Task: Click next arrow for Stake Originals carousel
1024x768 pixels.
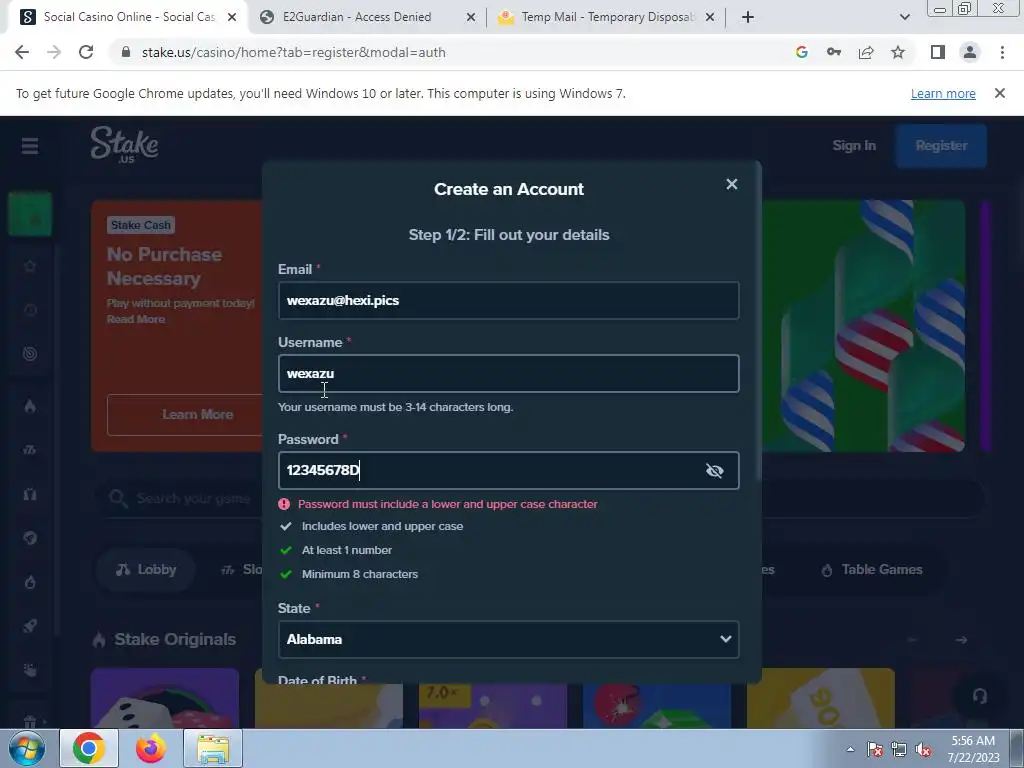Action: click(x=961, y=640)
